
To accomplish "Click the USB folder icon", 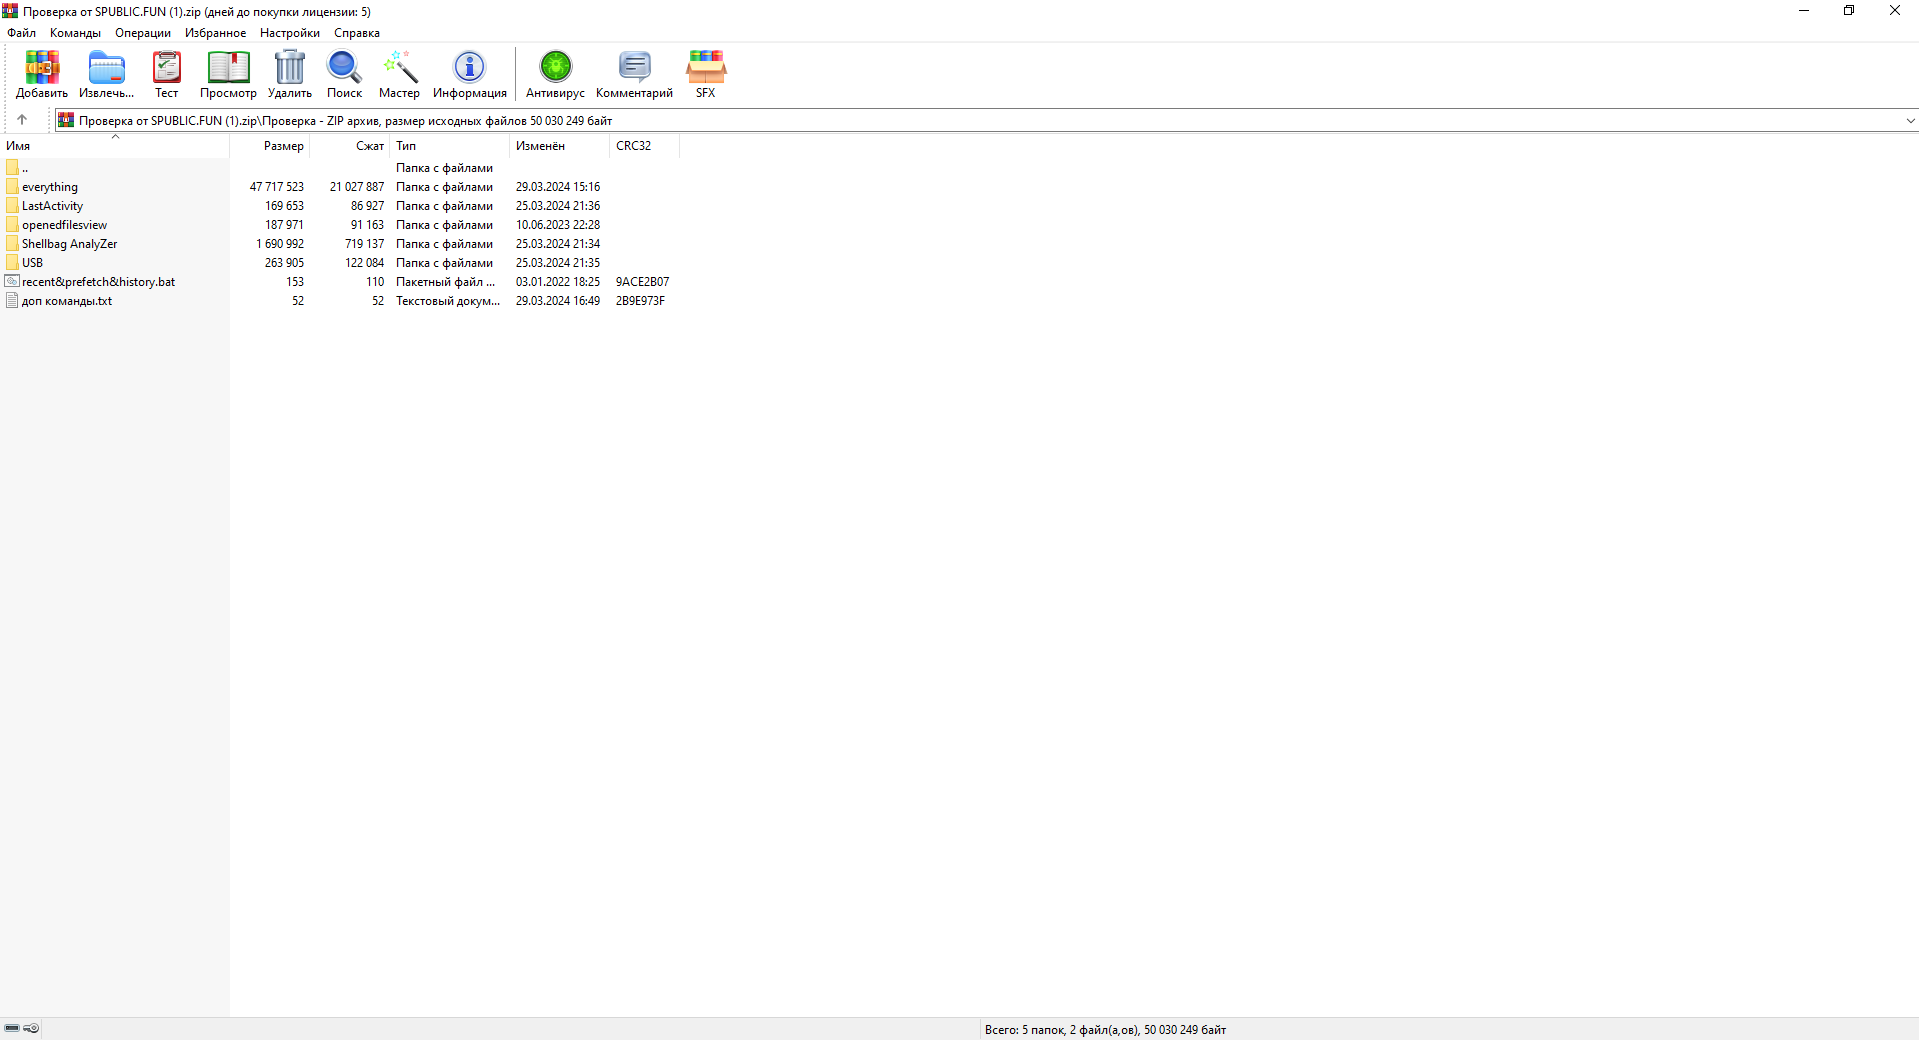I will (x=12, y=263).
